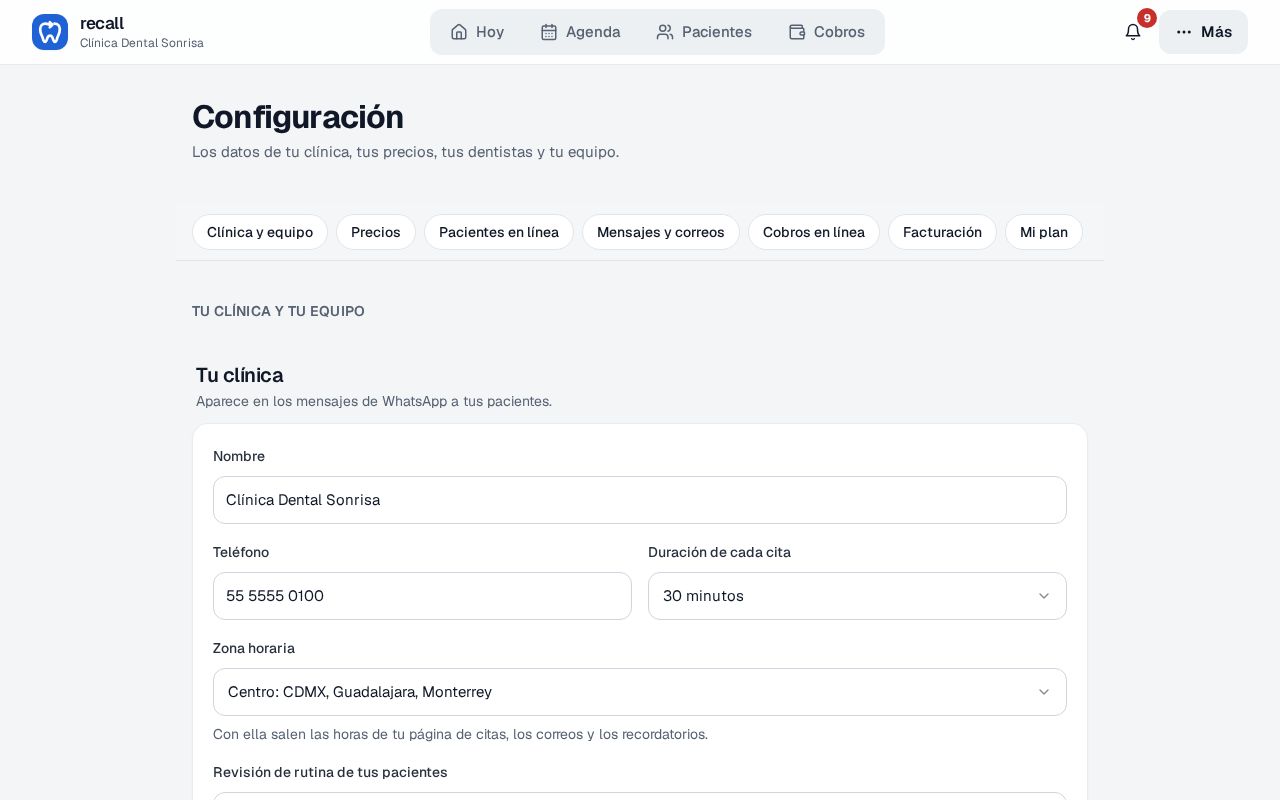Select the Clínica y equipo section
Viewport: 1280px width, 800px height.
tap(260, 232)
